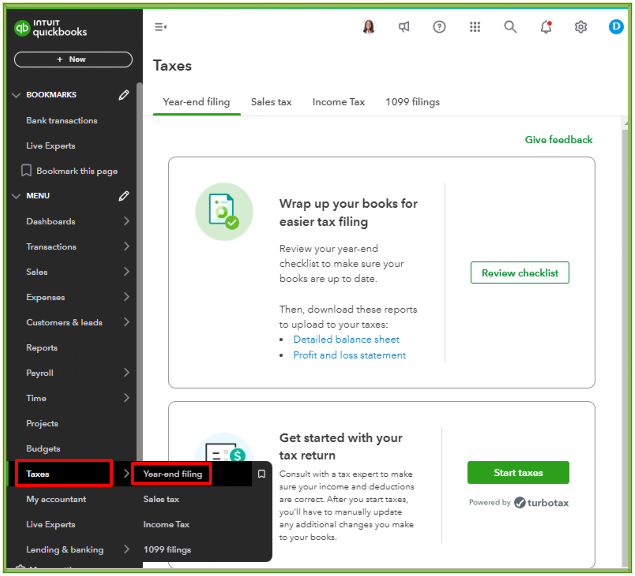Click the year-end checklist illustration
635x576 pixels.
click(224, 211)
